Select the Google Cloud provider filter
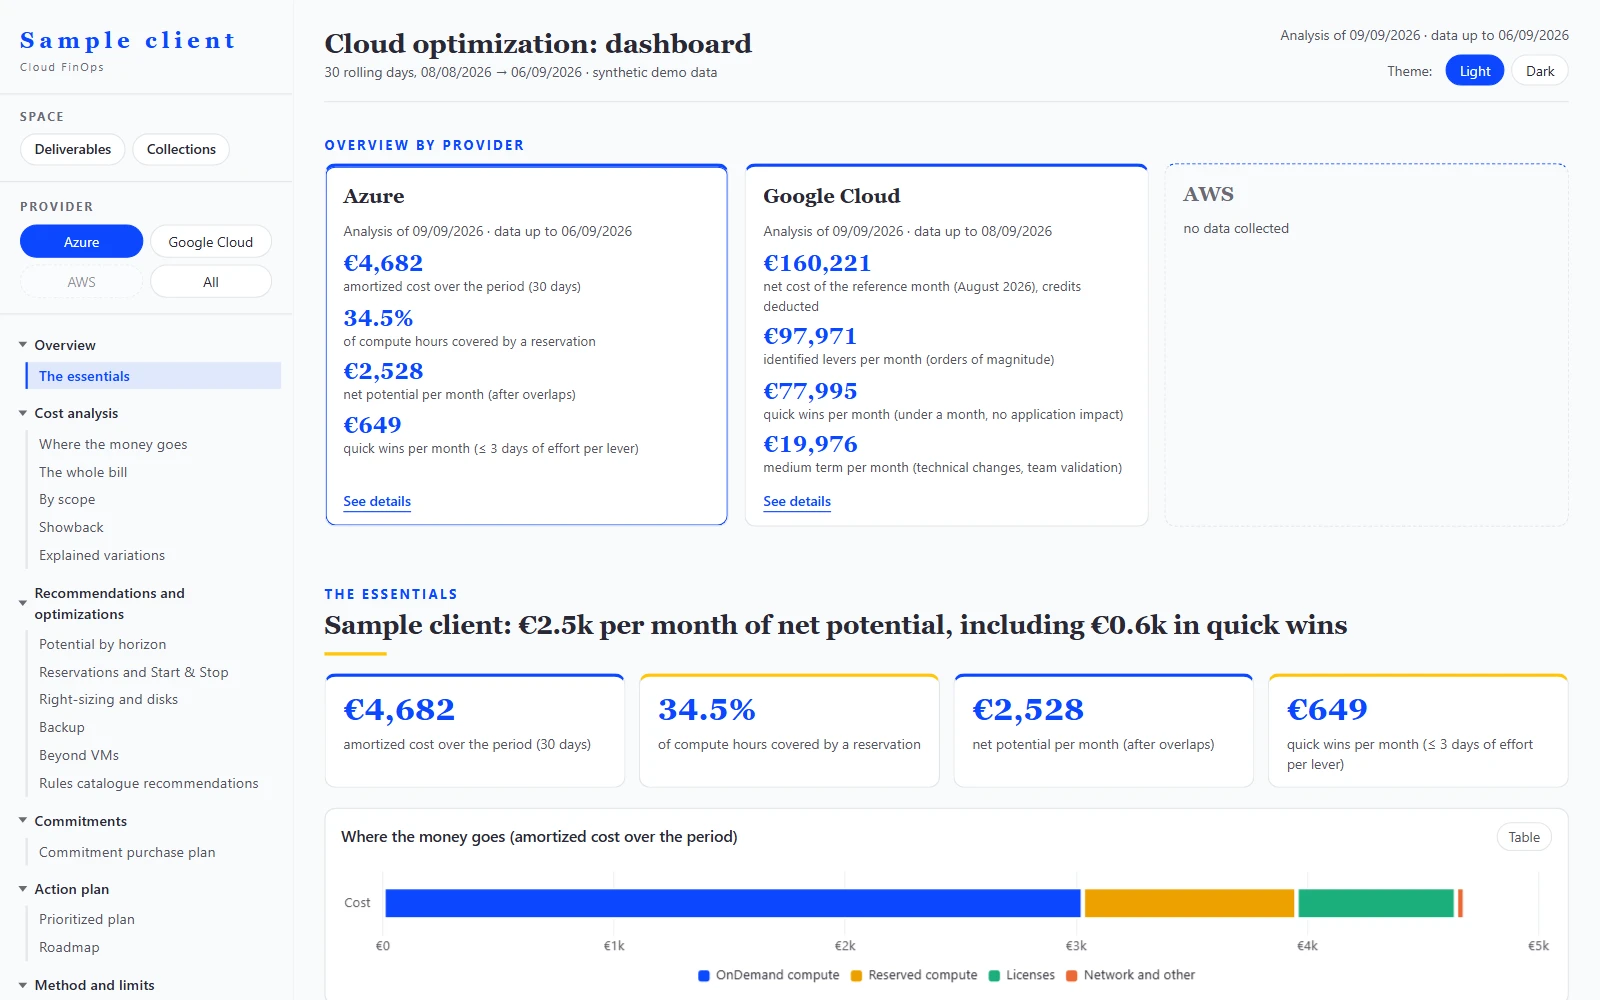 coord(211,242)
